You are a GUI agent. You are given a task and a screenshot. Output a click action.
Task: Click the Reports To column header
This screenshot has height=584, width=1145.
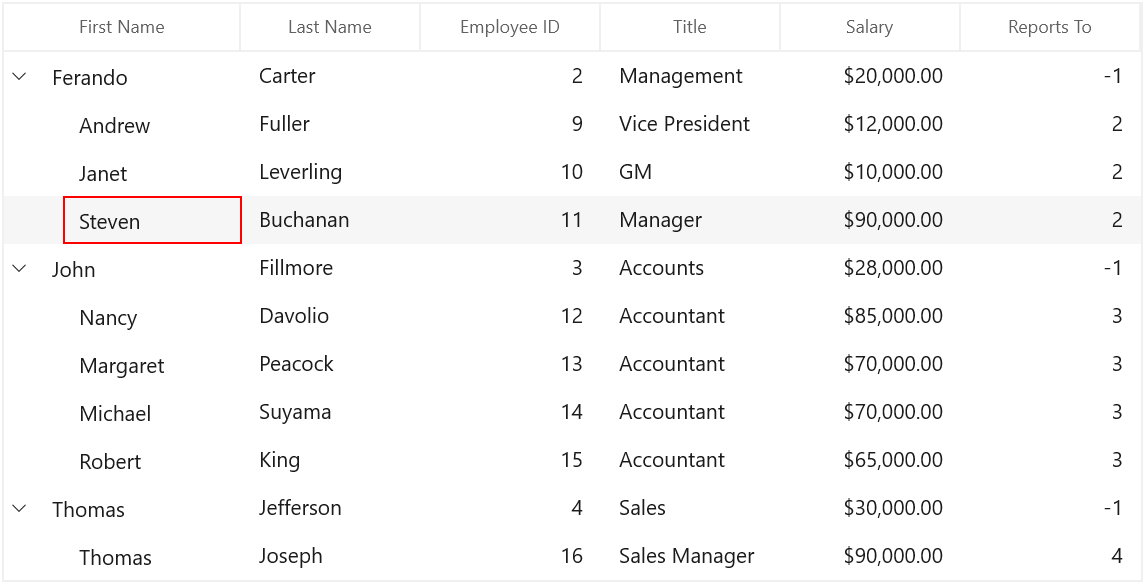tap(1049, 27)
